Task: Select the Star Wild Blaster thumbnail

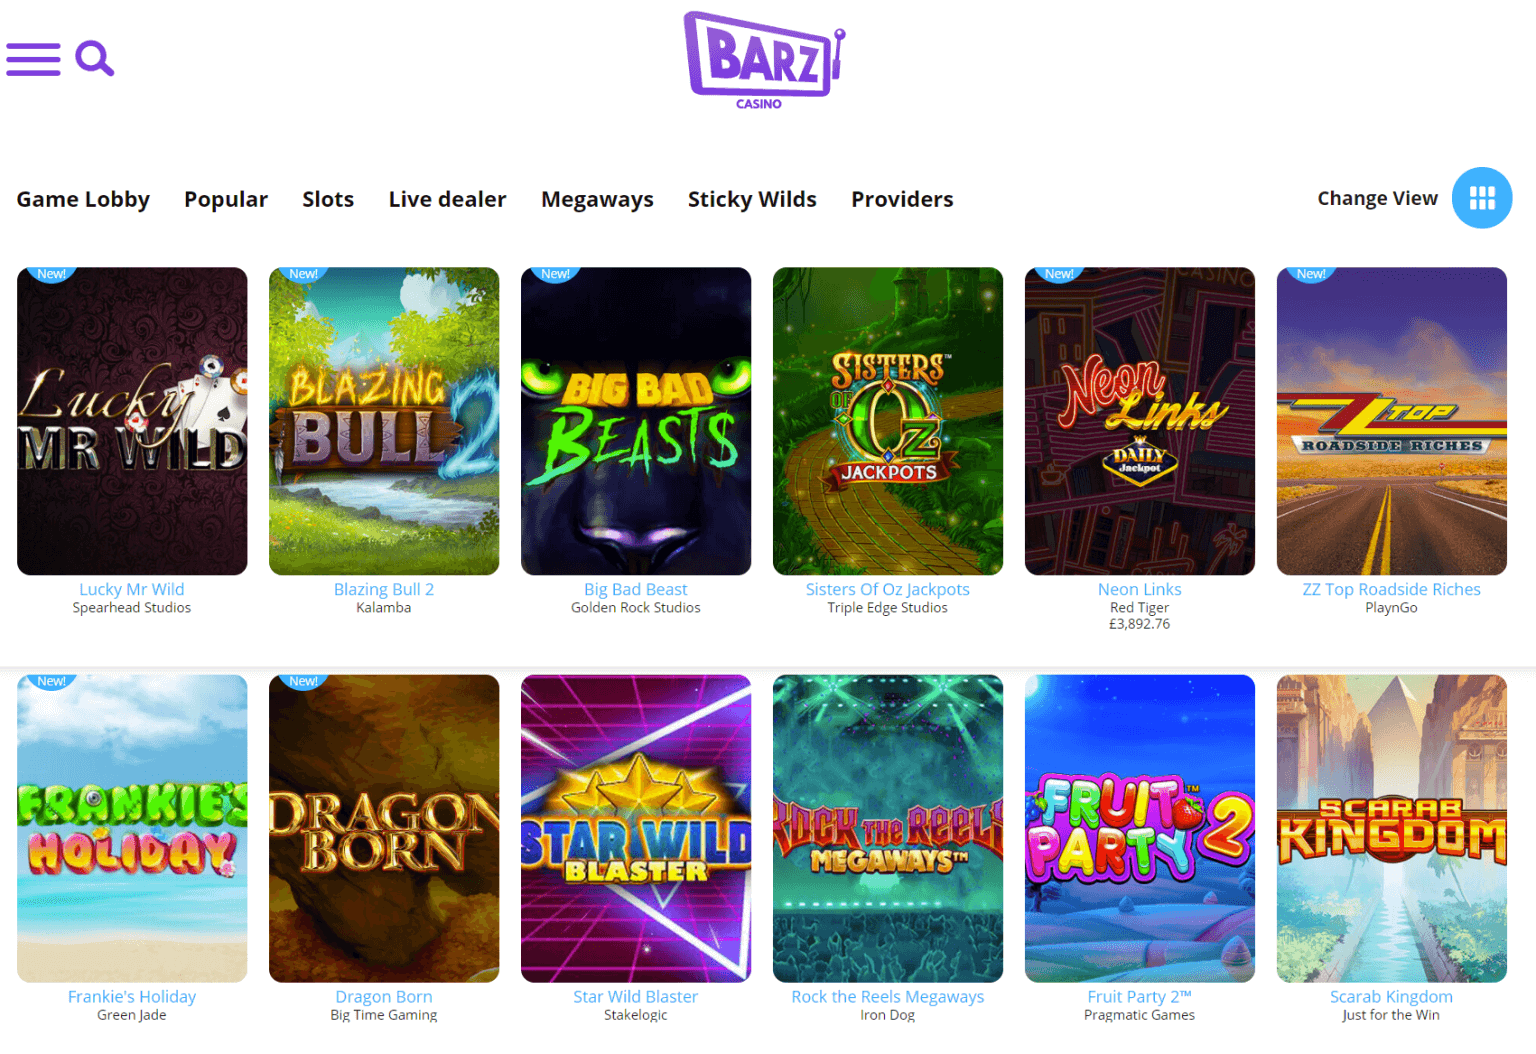Action: [x=636, y=828]
